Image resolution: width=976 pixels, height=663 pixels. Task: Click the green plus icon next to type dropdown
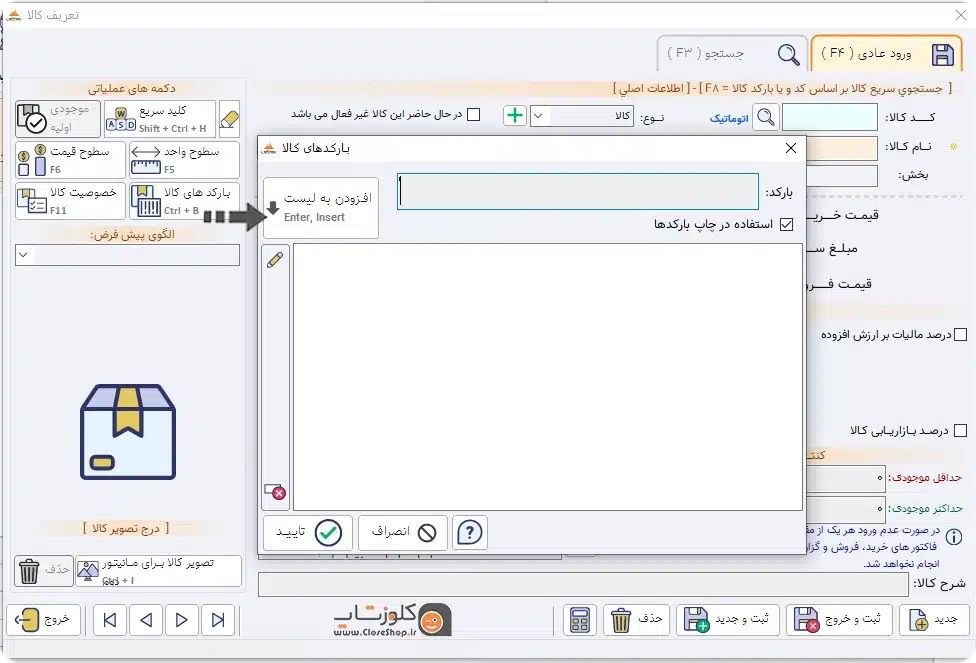[515, 116]
